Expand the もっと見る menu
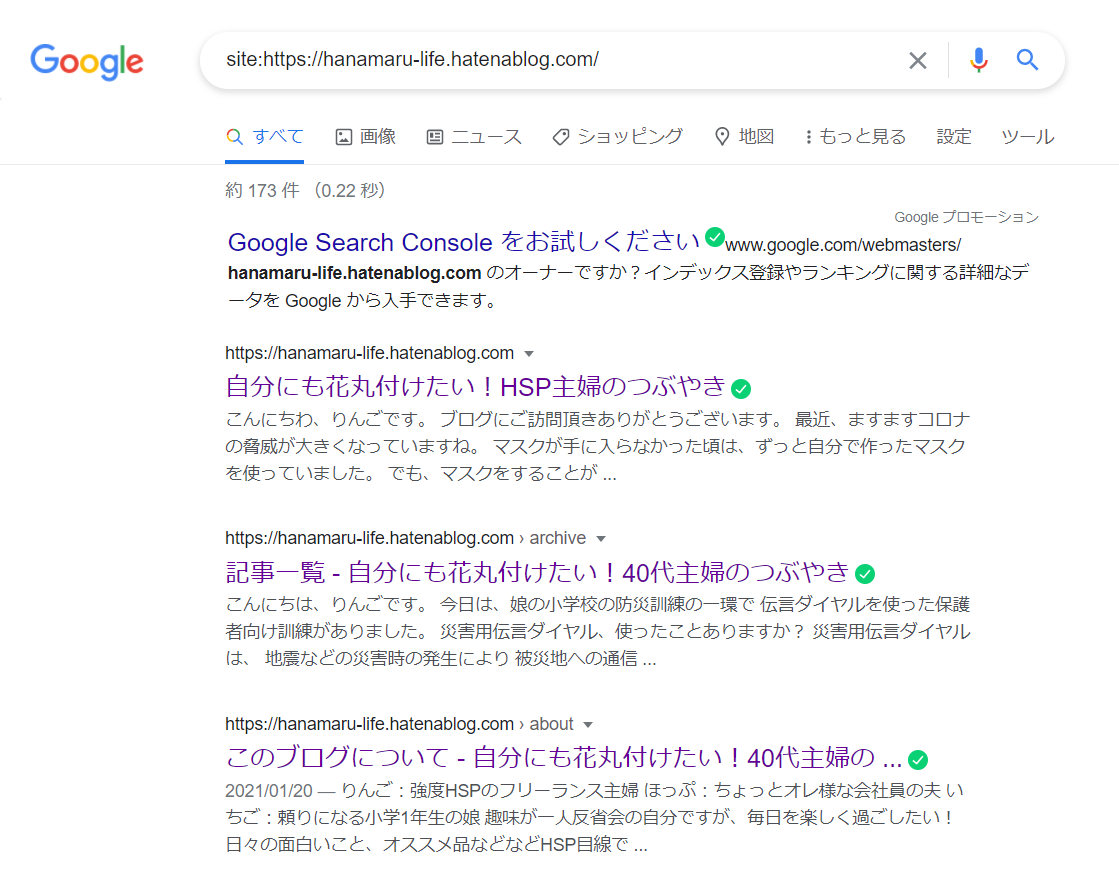This screenshot has width=1119, height=879. [x=855, y=136]
